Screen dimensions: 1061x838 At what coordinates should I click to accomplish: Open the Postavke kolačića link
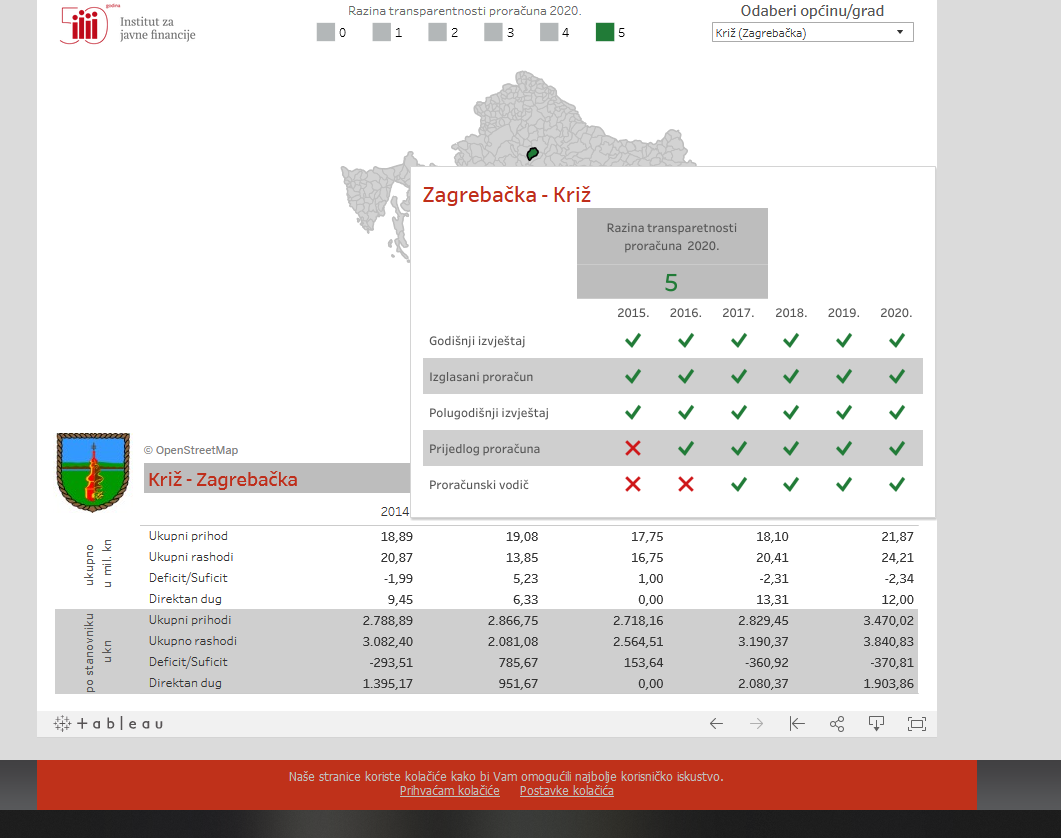[566, 791]
